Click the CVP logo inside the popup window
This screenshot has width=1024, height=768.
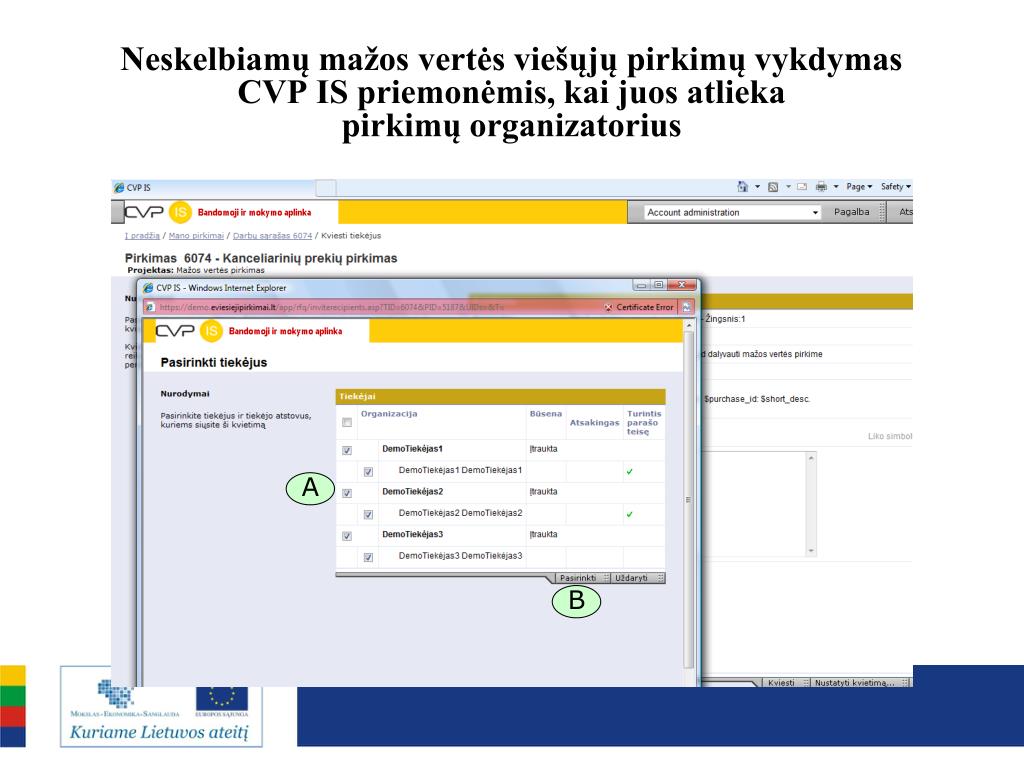tap(175, 330)
